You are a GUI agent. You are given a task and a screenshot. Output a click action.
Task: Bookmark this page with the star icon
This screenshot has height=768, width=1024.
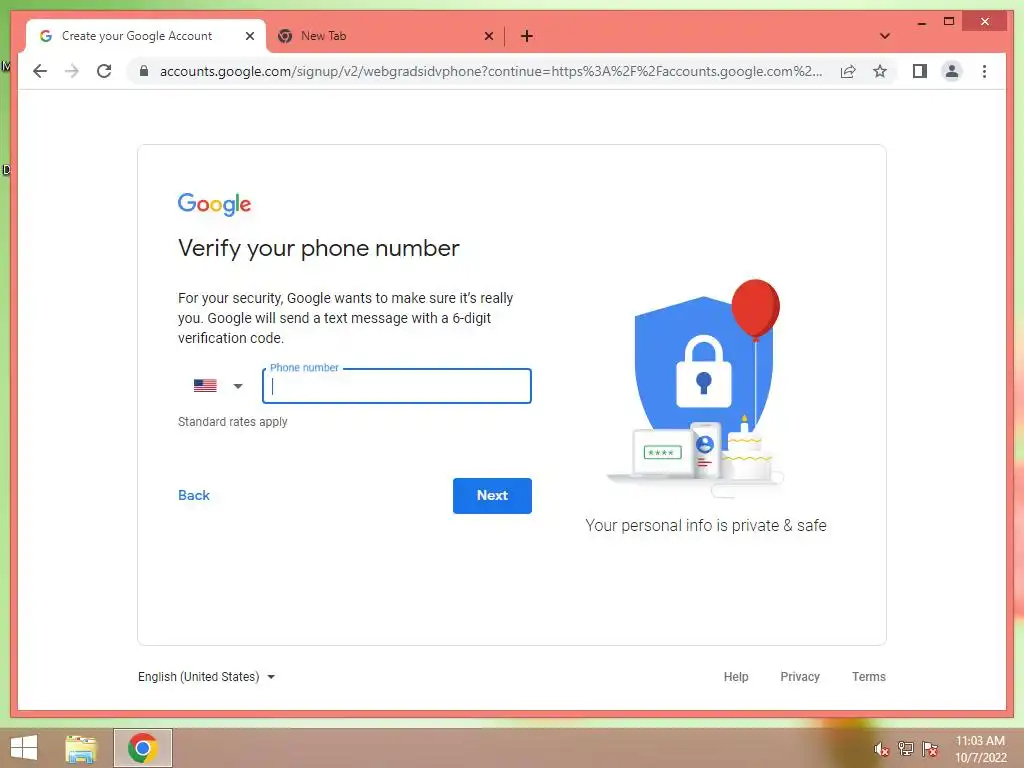pos(880,71)
